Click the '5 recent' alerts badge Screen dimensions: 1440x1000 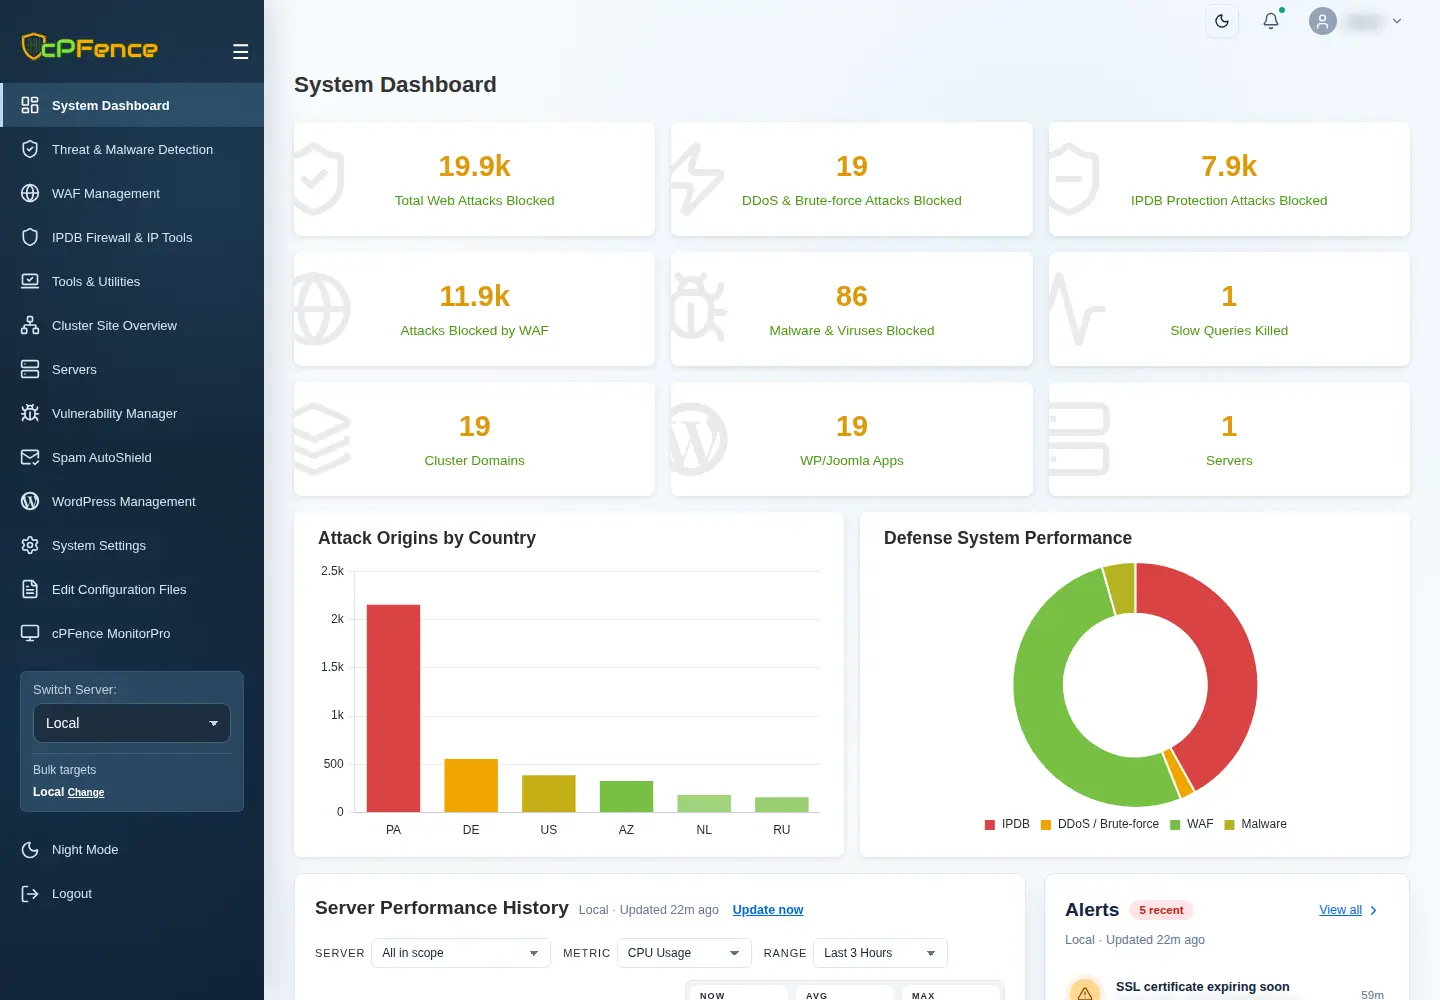pos(1161,910)
